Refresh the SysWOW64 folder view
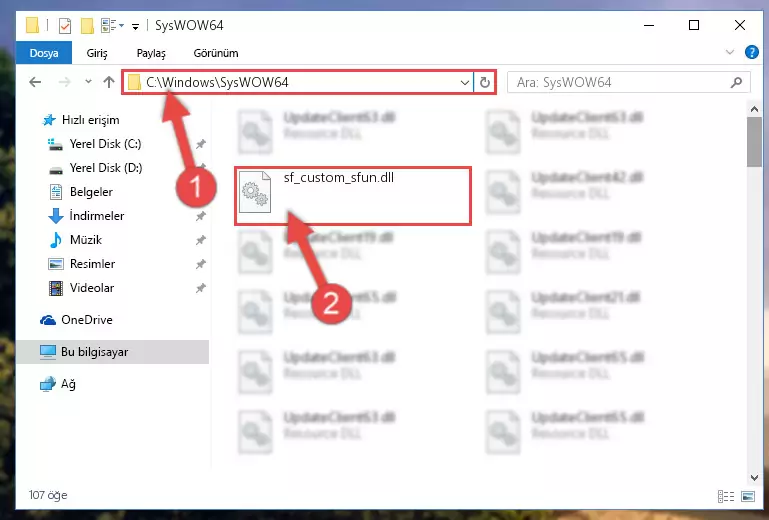Viewport: 769px width, 520px height. (x=485, y=82)
